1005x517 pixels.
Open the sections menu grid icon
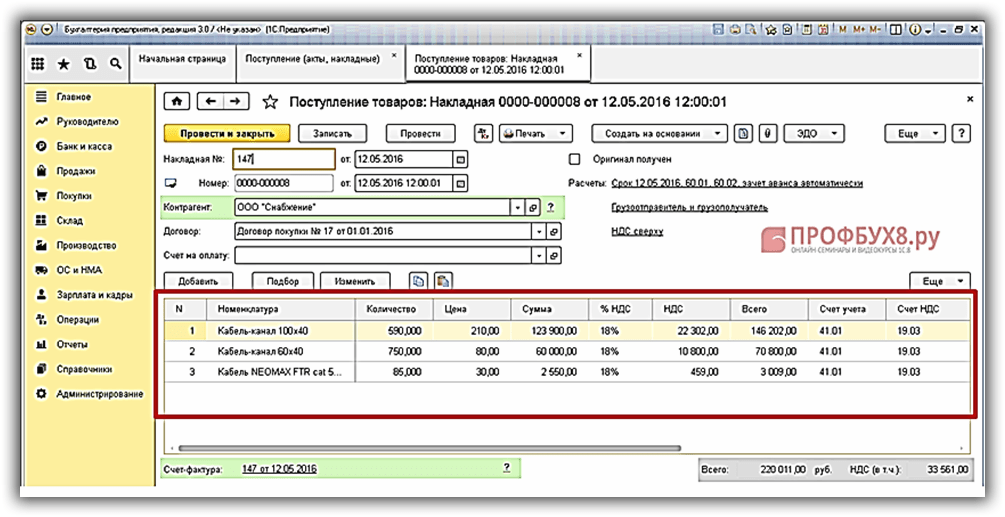[38, 63]
